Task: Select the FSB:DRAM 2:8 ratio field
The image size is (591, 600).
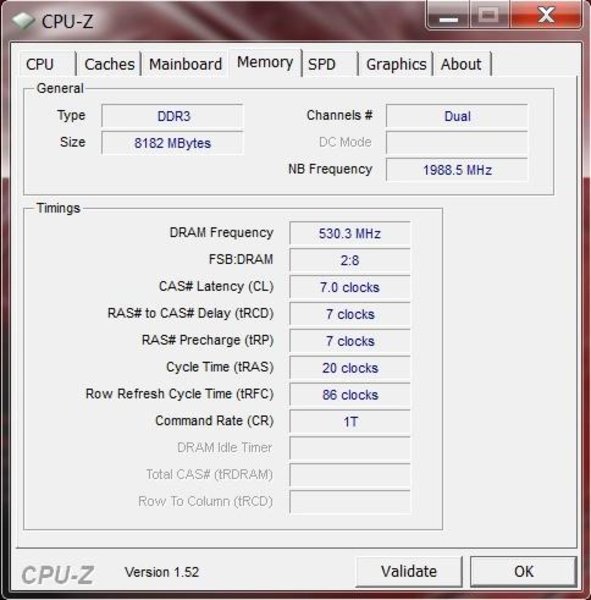Action: 350,260
